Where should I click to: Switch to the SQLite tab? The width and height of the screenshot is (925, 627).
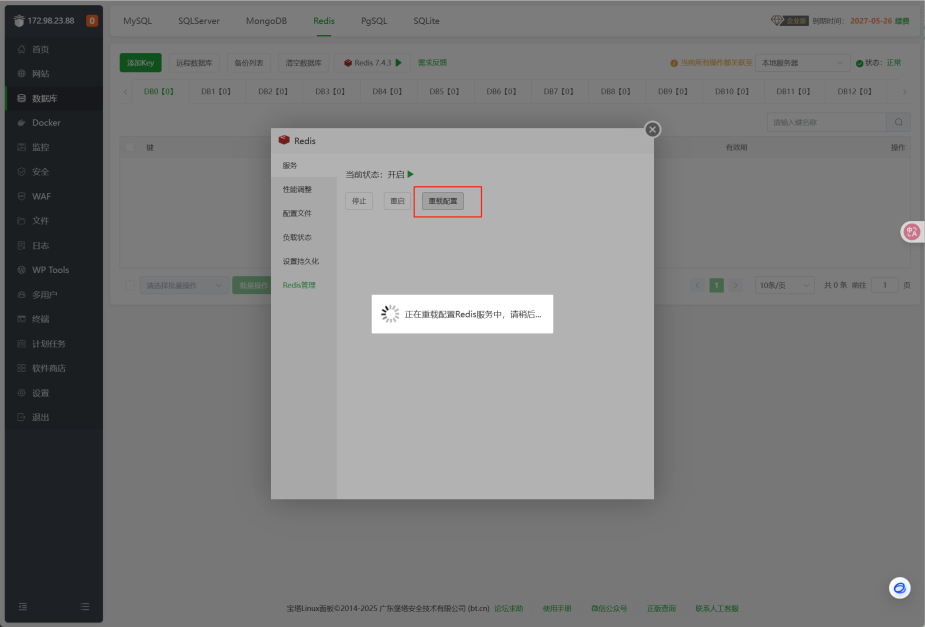pos(426,21)
